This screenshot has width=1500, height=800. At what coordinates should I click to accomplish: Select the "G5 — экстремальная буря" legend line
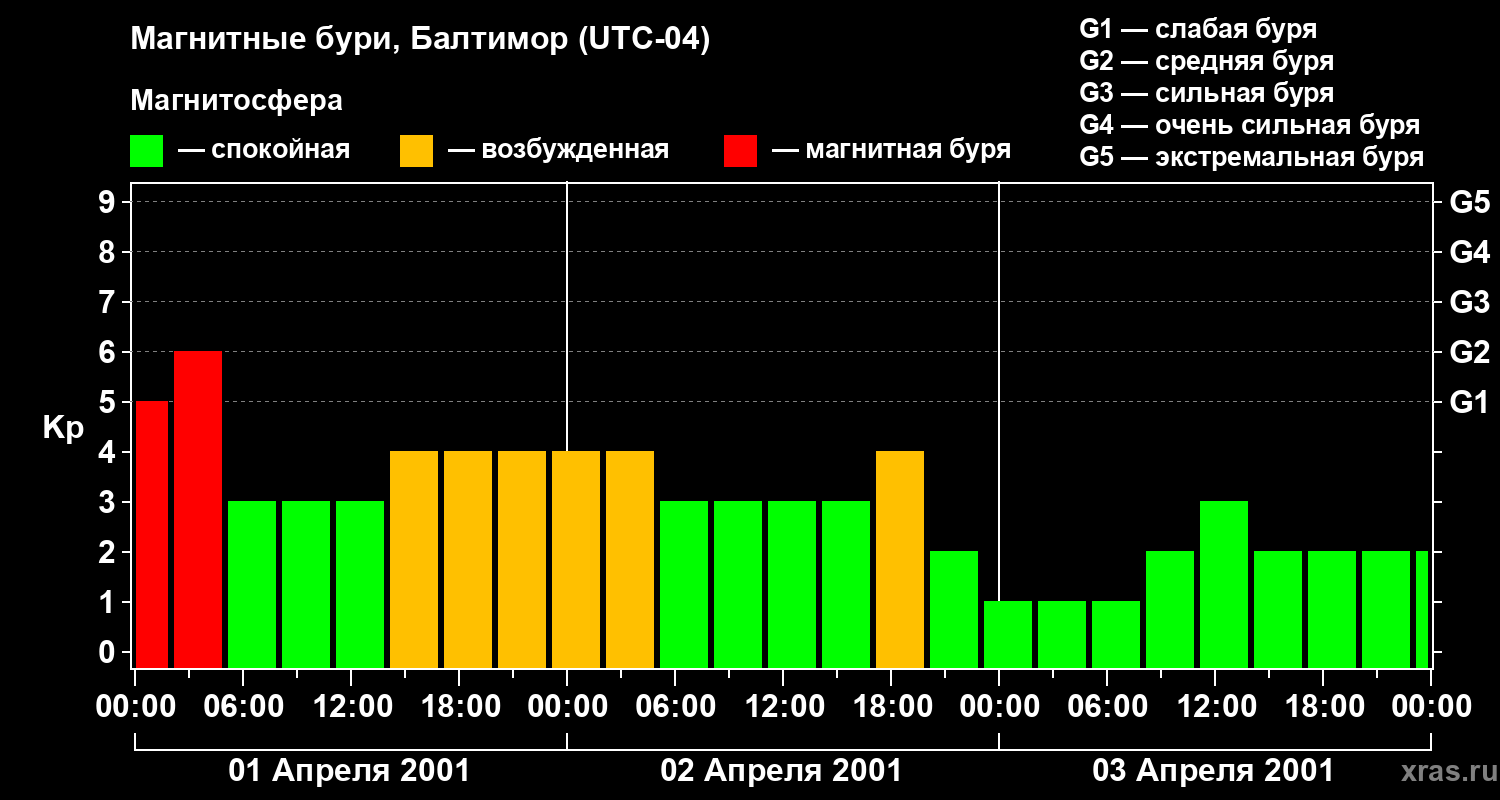[1251, 157]
